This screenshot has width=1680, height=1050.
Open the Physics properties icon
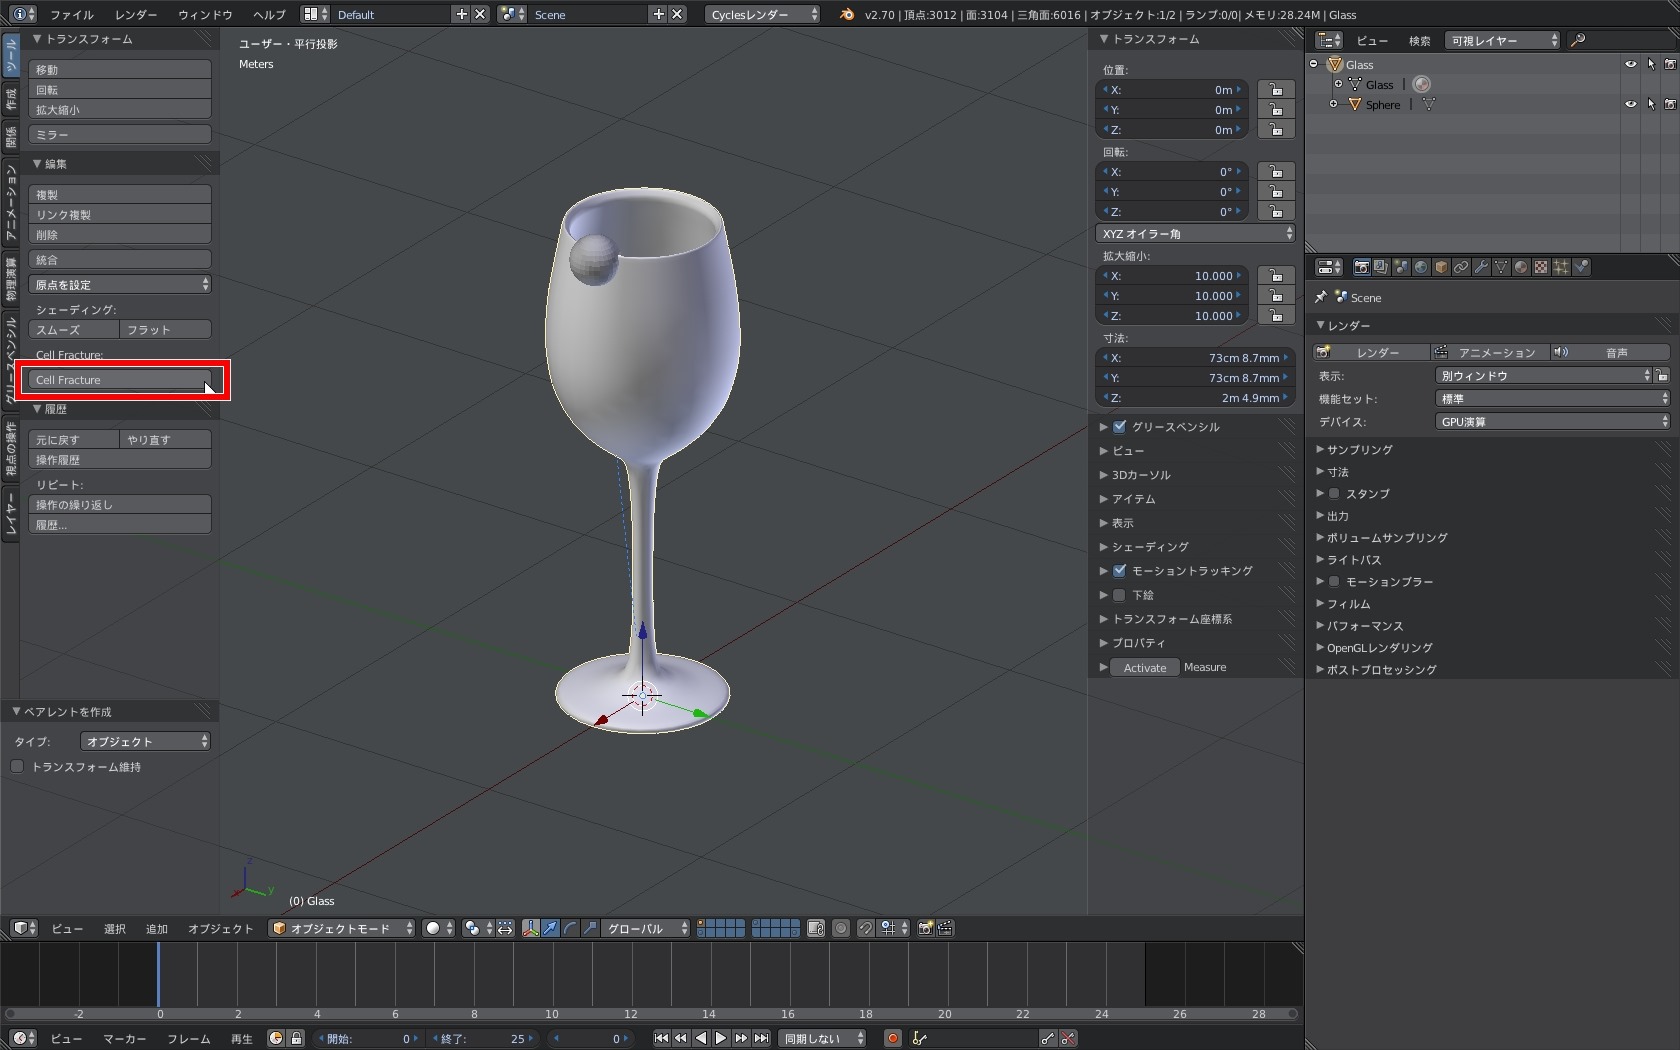[1582, 267]
